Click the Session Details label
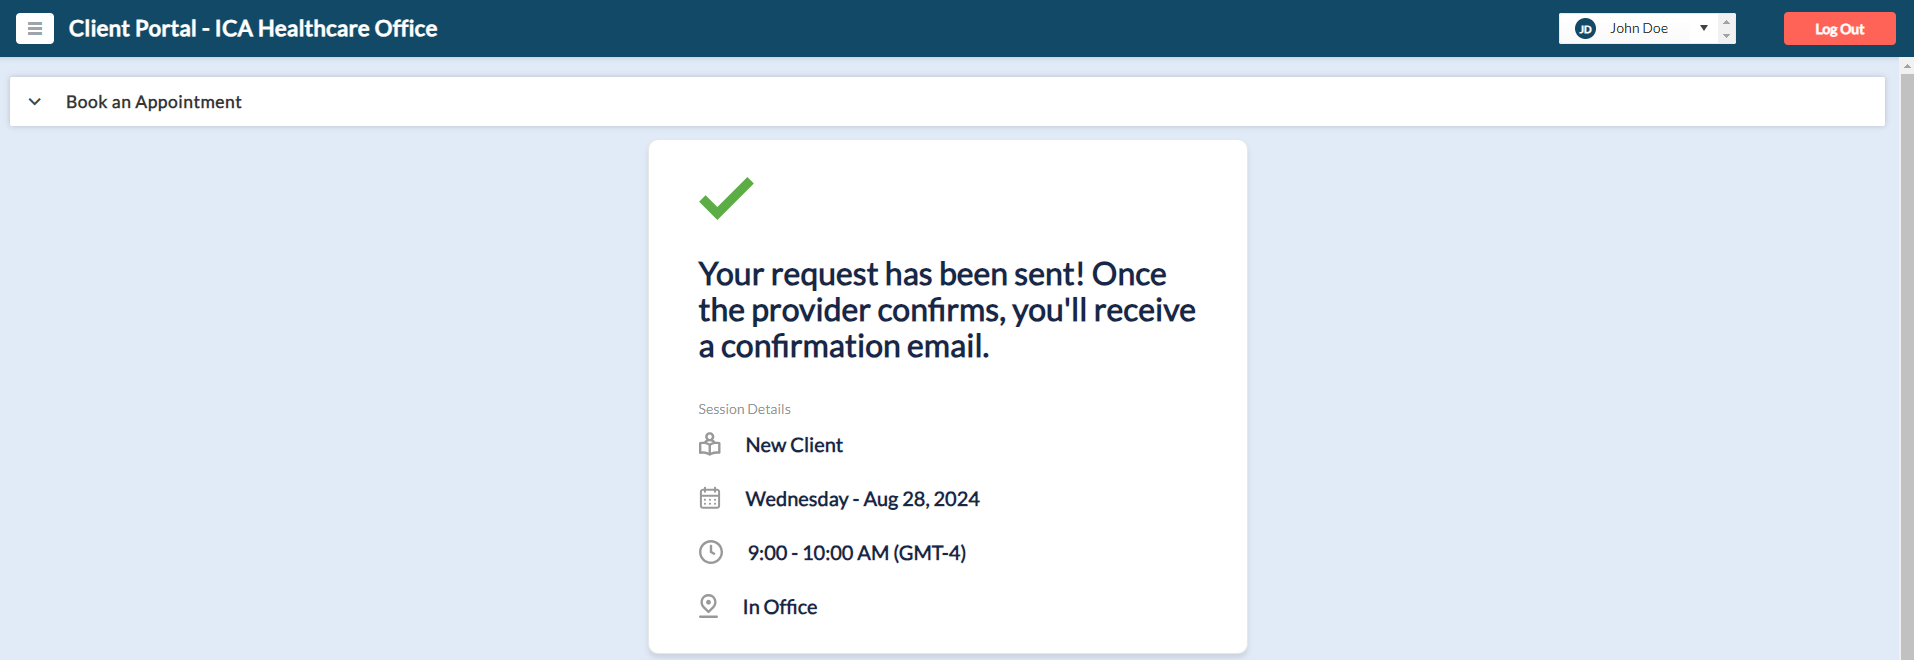This screenshot has height=660, width=1914. click(744, 409)
